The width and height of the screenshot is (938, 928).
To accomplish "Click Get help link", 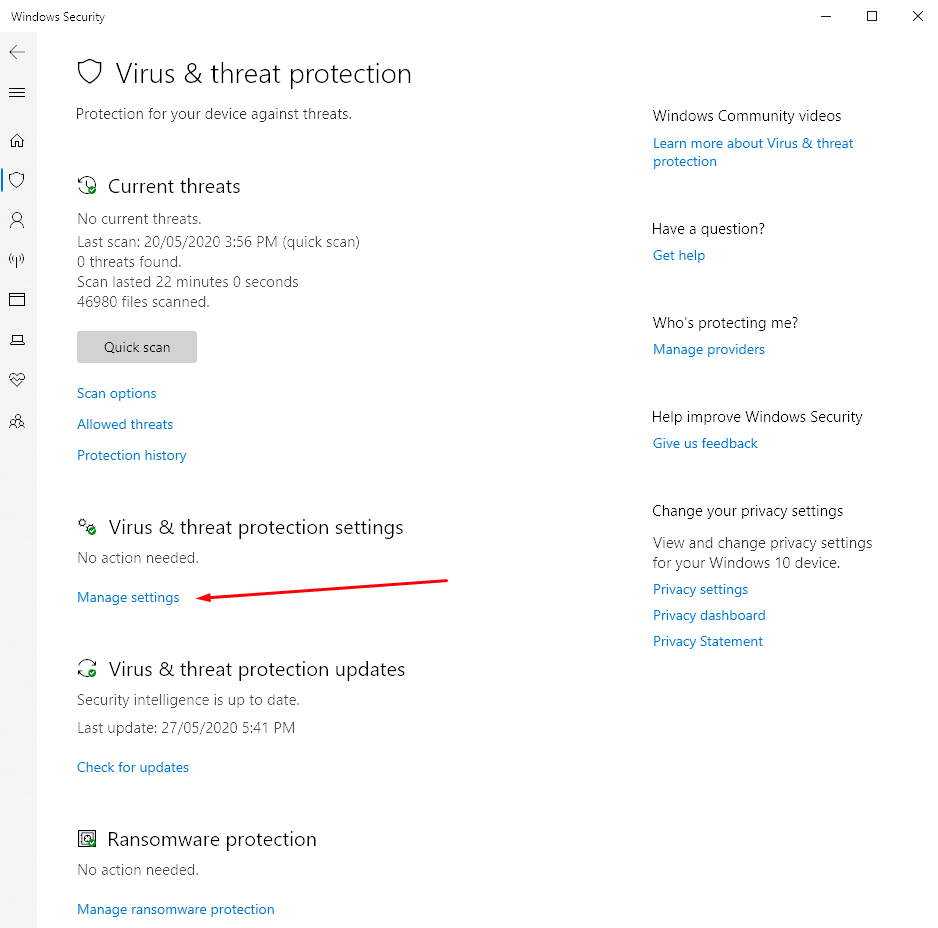I will 679,255.
